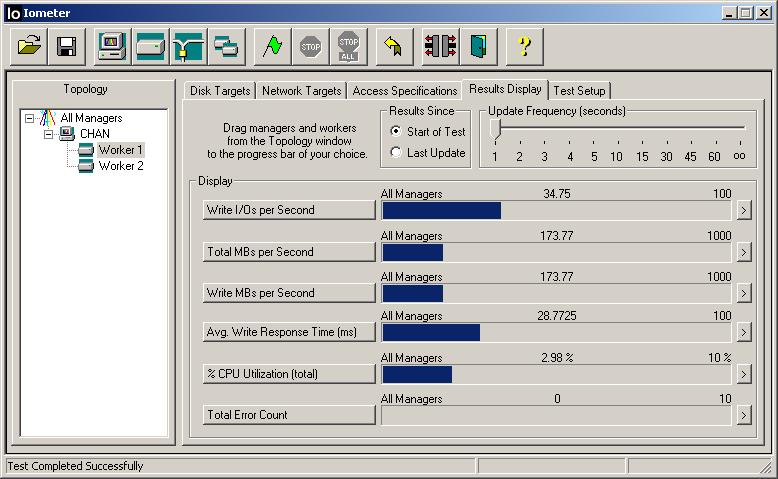778x479 pixels.
Task: Click the % CPU Utilization progress bar
Action: coord(556,374)
